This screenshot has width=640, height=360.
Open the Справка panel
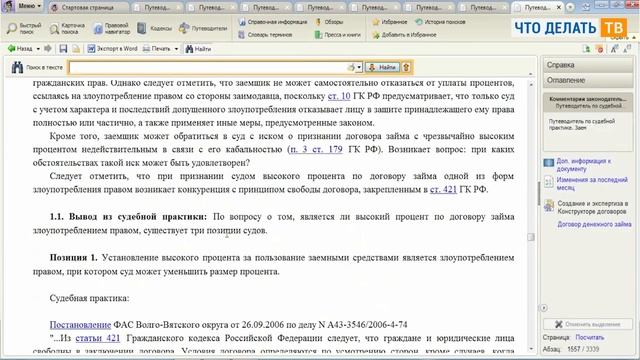588,65
